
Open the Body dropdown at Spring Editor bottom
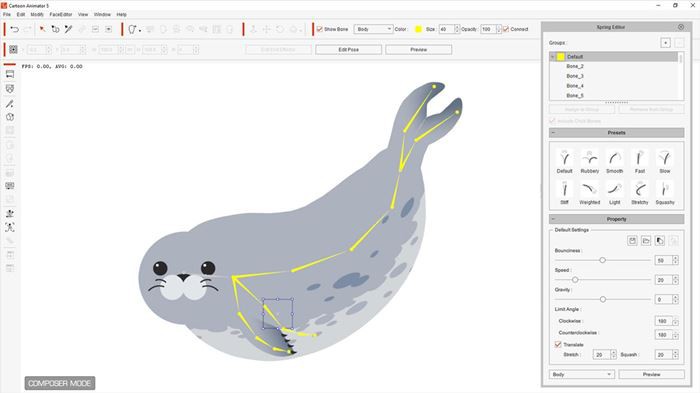tap(581, 374)
